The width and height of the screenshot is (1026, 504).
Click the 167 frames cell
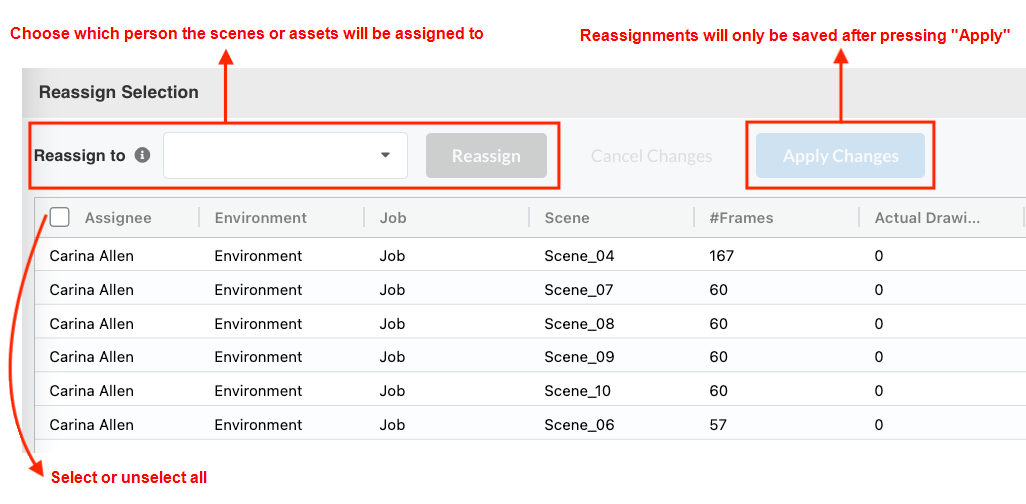click(721, 256)
